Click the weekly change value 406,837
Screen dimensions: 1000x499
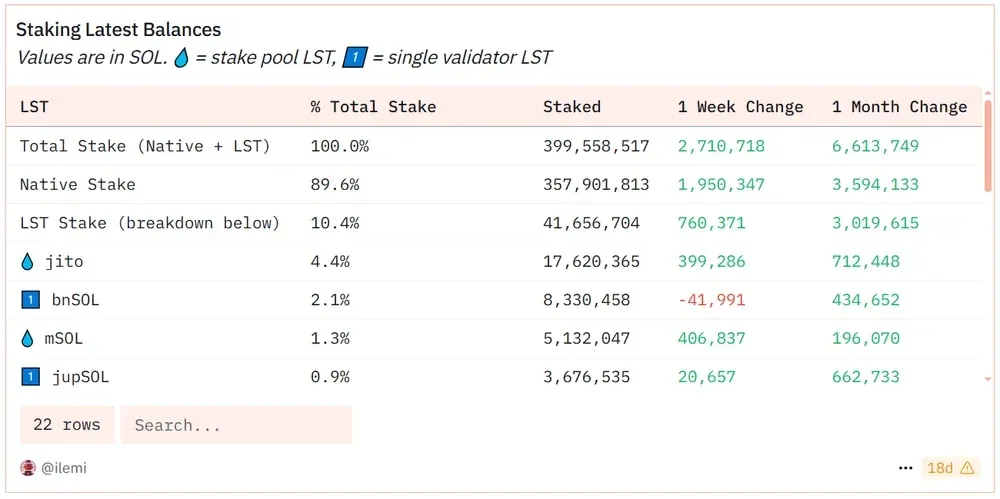712,338
